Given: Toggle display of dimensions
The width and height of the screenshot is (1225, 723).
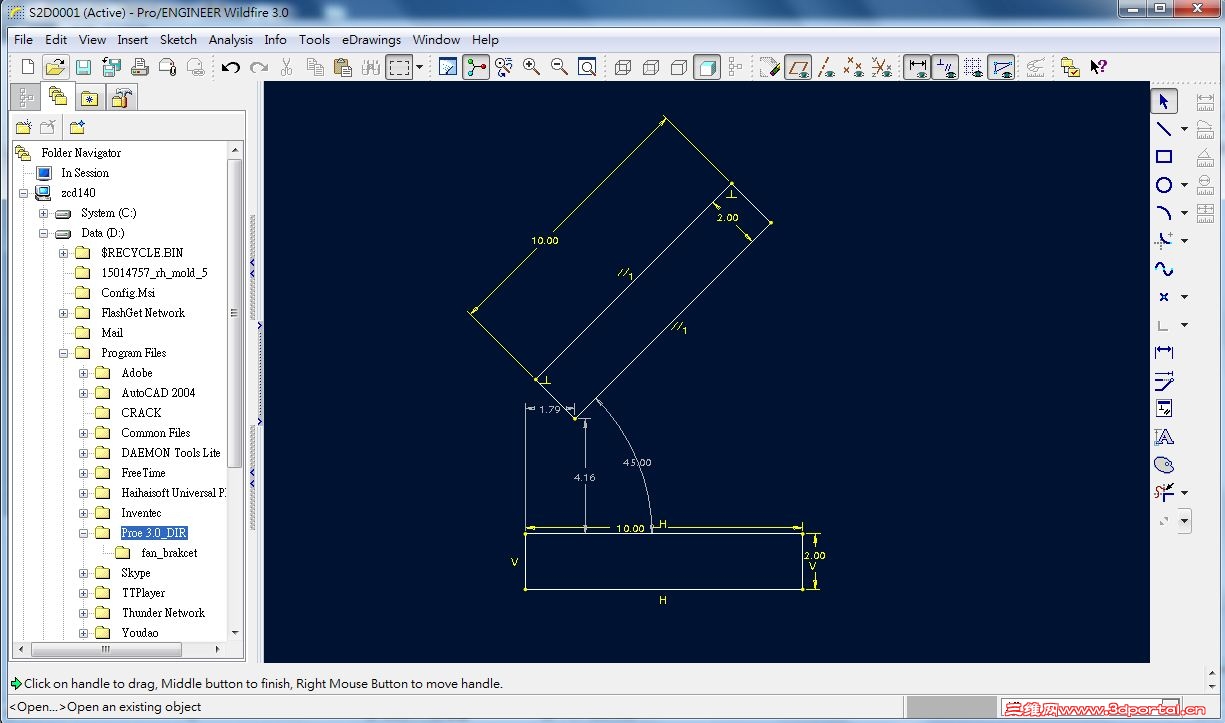Looking at the screenshot, I should pyautogui.click(x=917, y=67).
